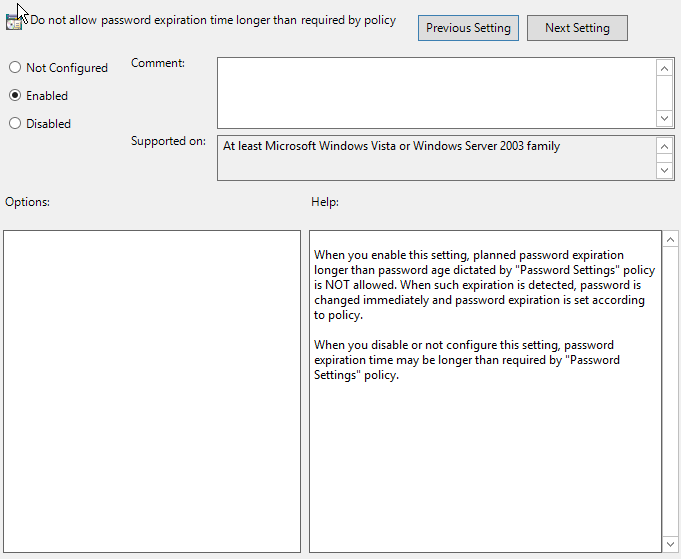Image resolution: width=681 pixels, height=559 pixels.
Task: Go to the Previous Setting
Action: coord(468,28)
